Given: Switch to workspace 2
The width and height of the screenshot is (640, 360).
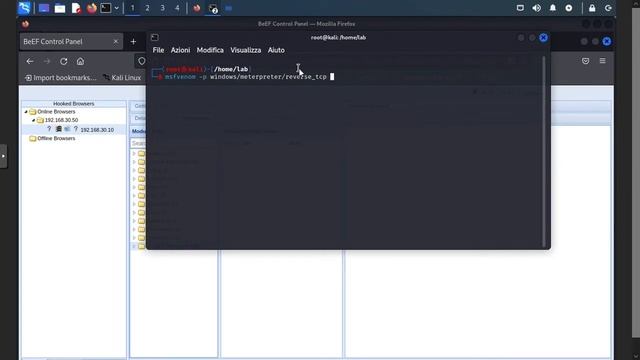Looking at the screenshot, I should coord(147,8).
